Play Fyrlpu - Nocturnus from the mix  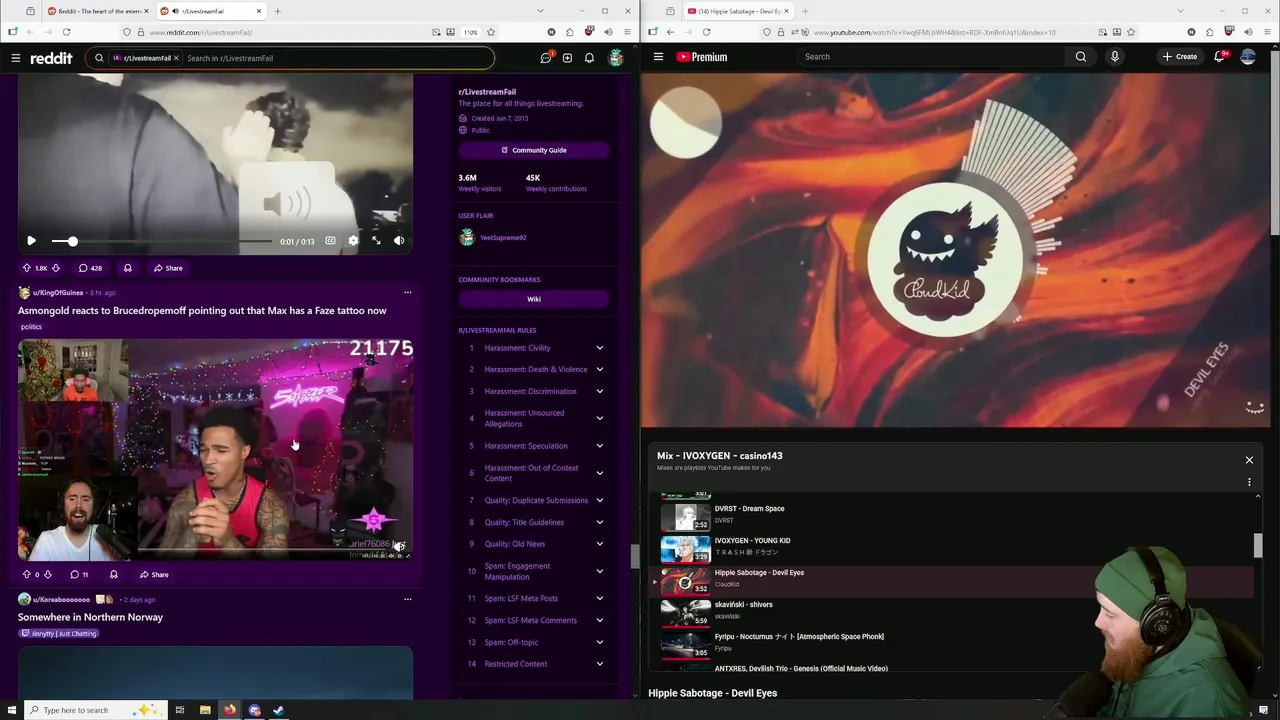950,643
